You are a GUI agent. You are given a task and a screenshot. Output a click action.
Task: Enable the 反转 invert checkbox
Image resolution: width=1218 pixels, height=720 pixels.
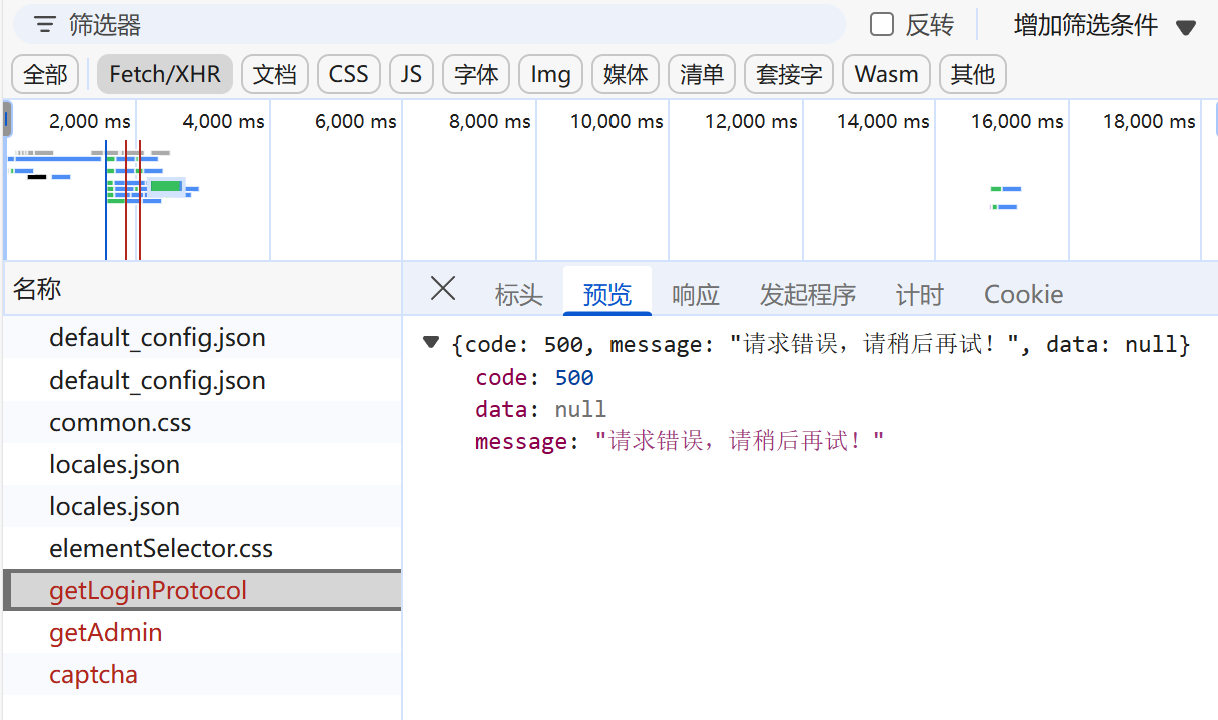tap(882, 25)
